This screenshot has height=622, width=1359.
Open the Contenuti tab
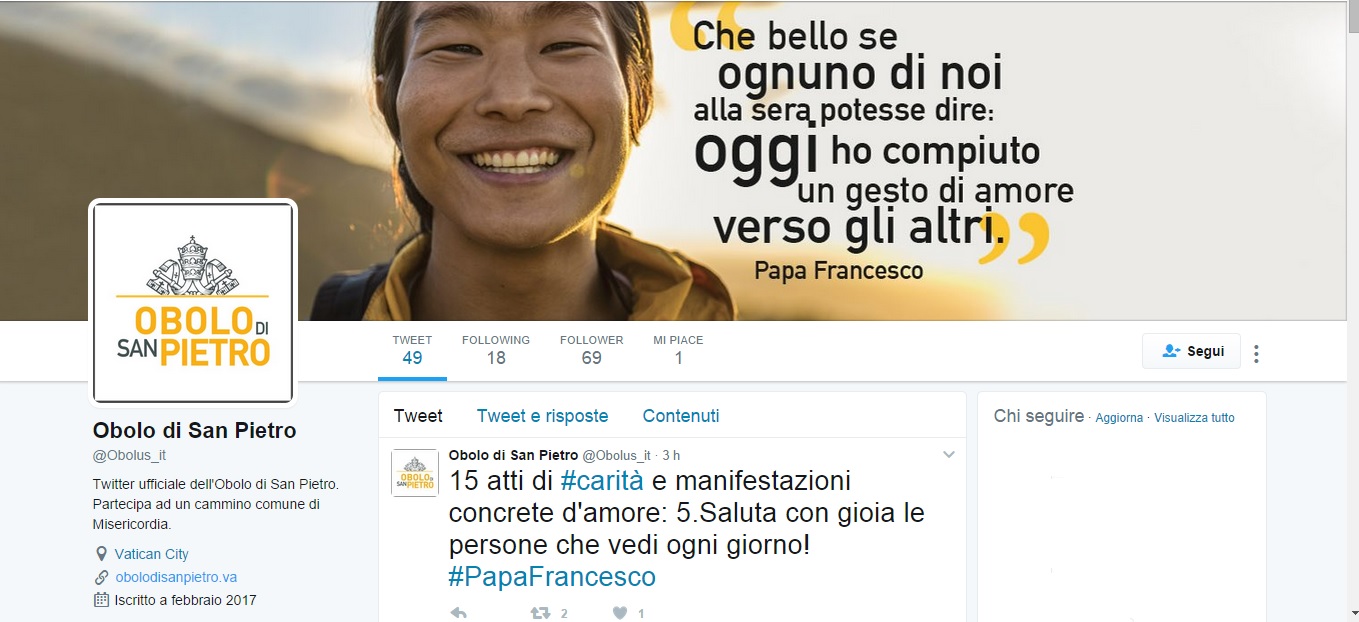tap(681, 416)
